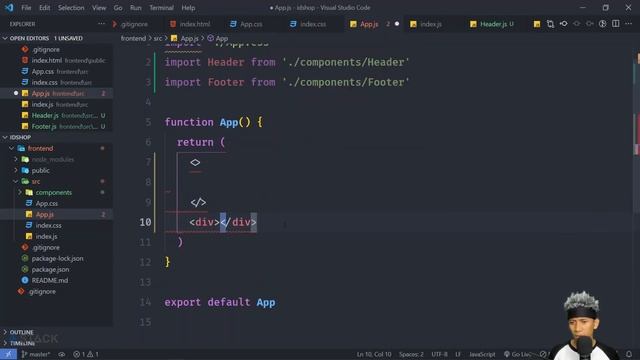
Task: Switch to the index.css editor tab
Action: click(313, 24)
